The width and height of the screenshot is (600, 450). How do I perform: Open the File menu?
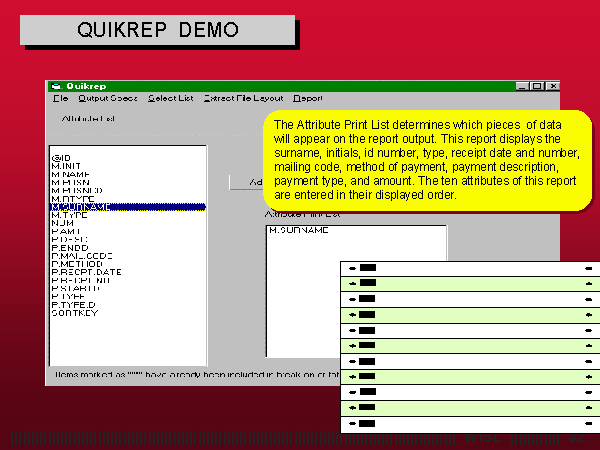(x=60, y=98)
